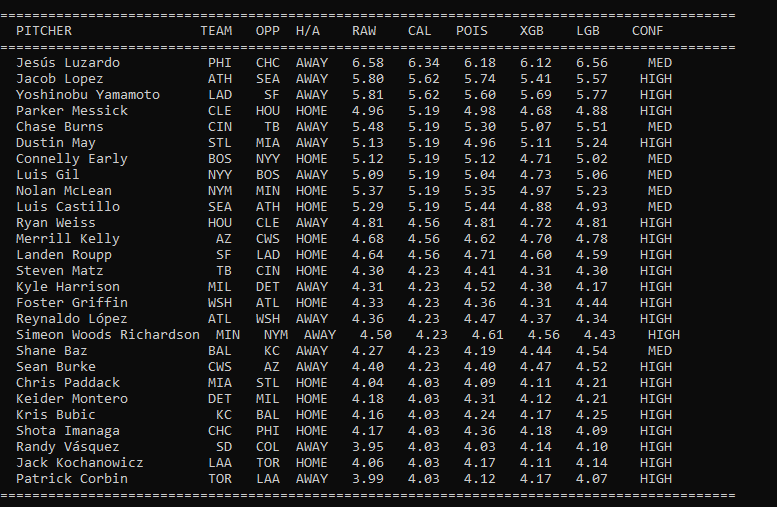Click the PITCHER column header
The height and width of the screenshot is (507, 777).
point(44,31)
